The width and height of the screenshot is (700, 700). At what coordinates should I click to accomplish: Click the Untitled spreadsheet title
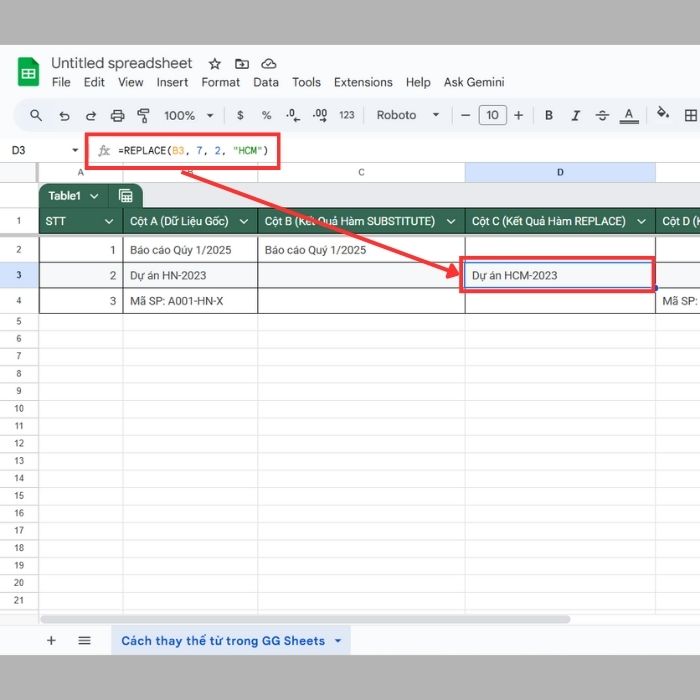pos(122,63)
